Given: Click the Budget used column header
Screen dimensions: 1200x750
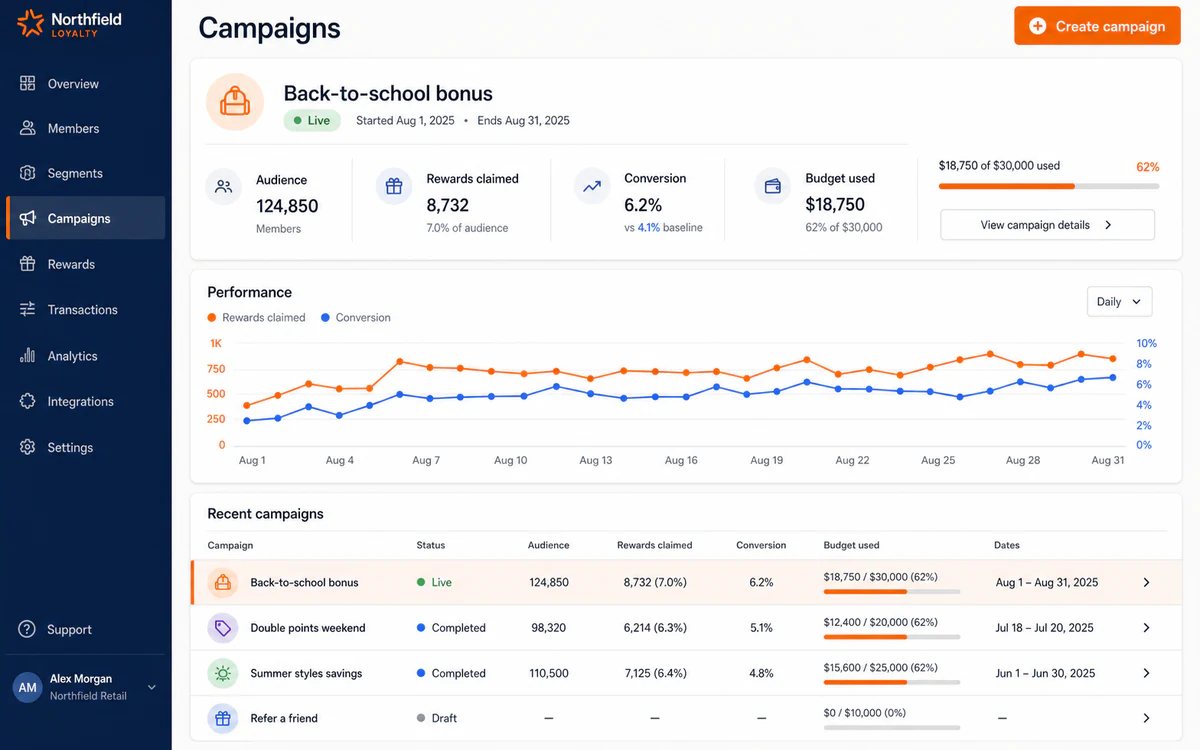Looking at the screenshot, I should click(x=852, y=545).
